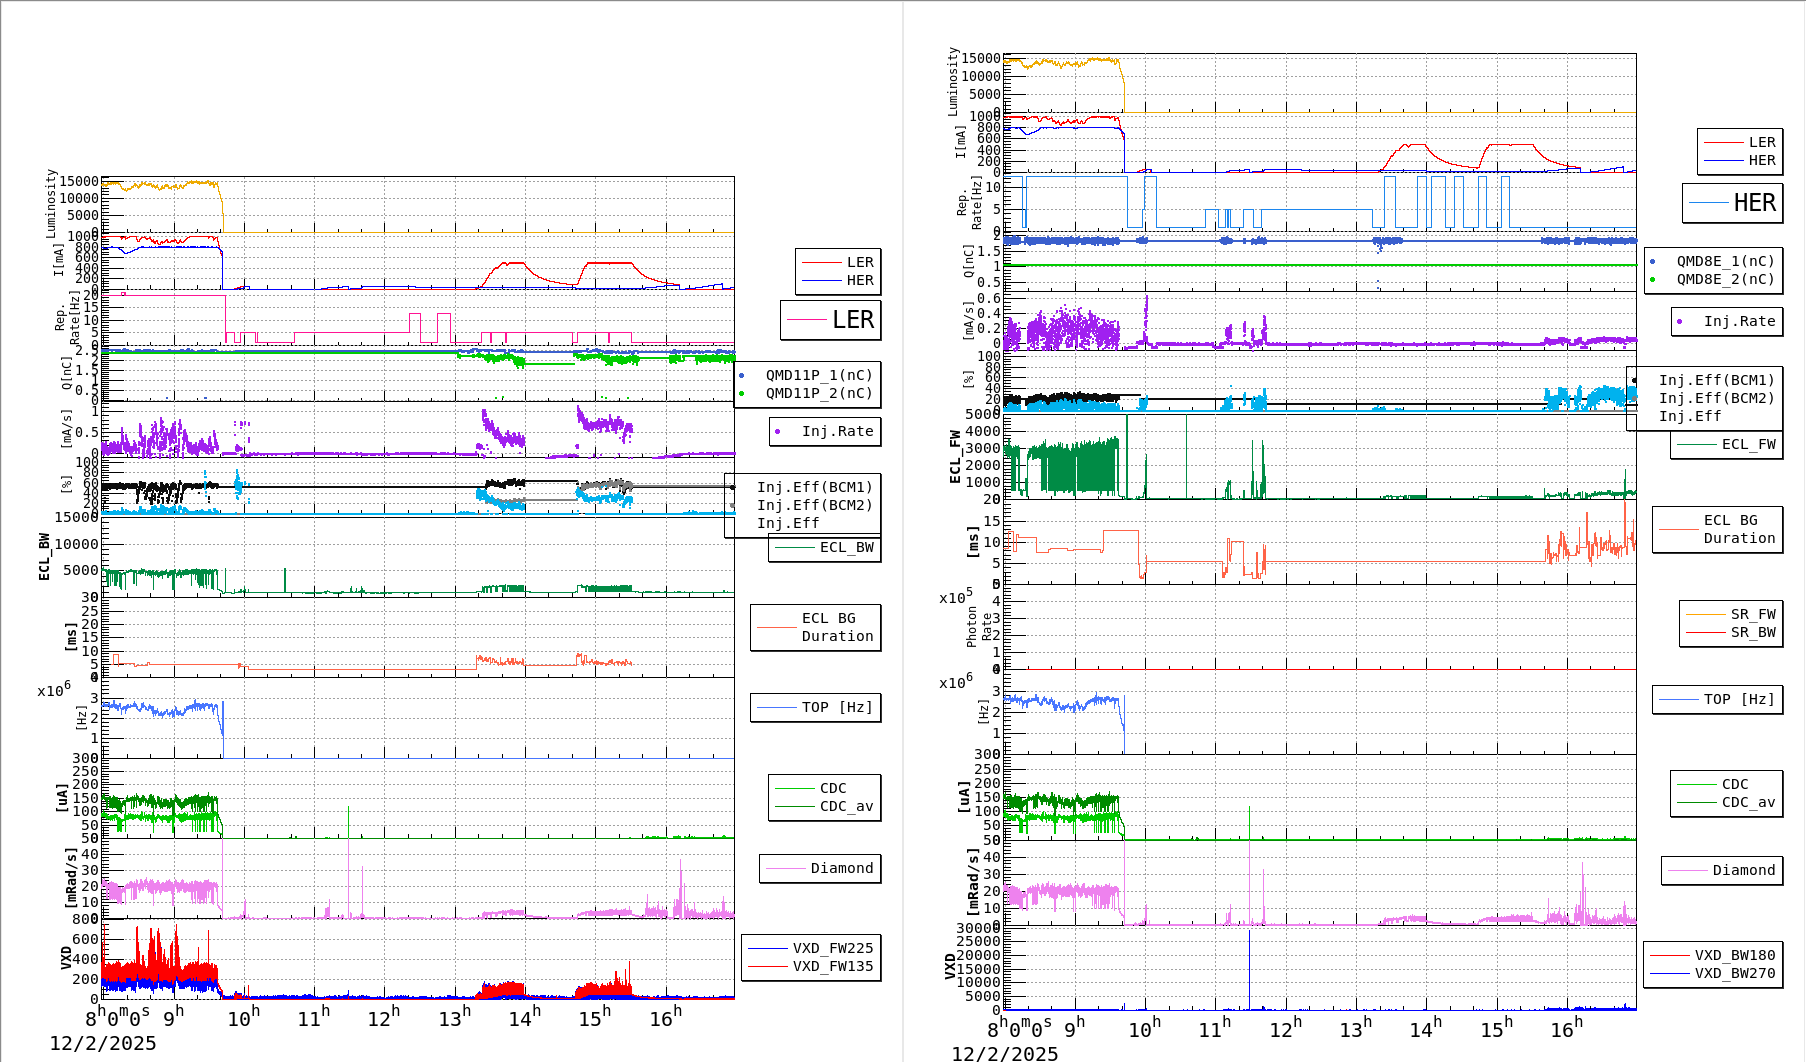Select the CDC_av legend entry in left panel
This screenshot has height=1062, width=1806.
[846, 806]
